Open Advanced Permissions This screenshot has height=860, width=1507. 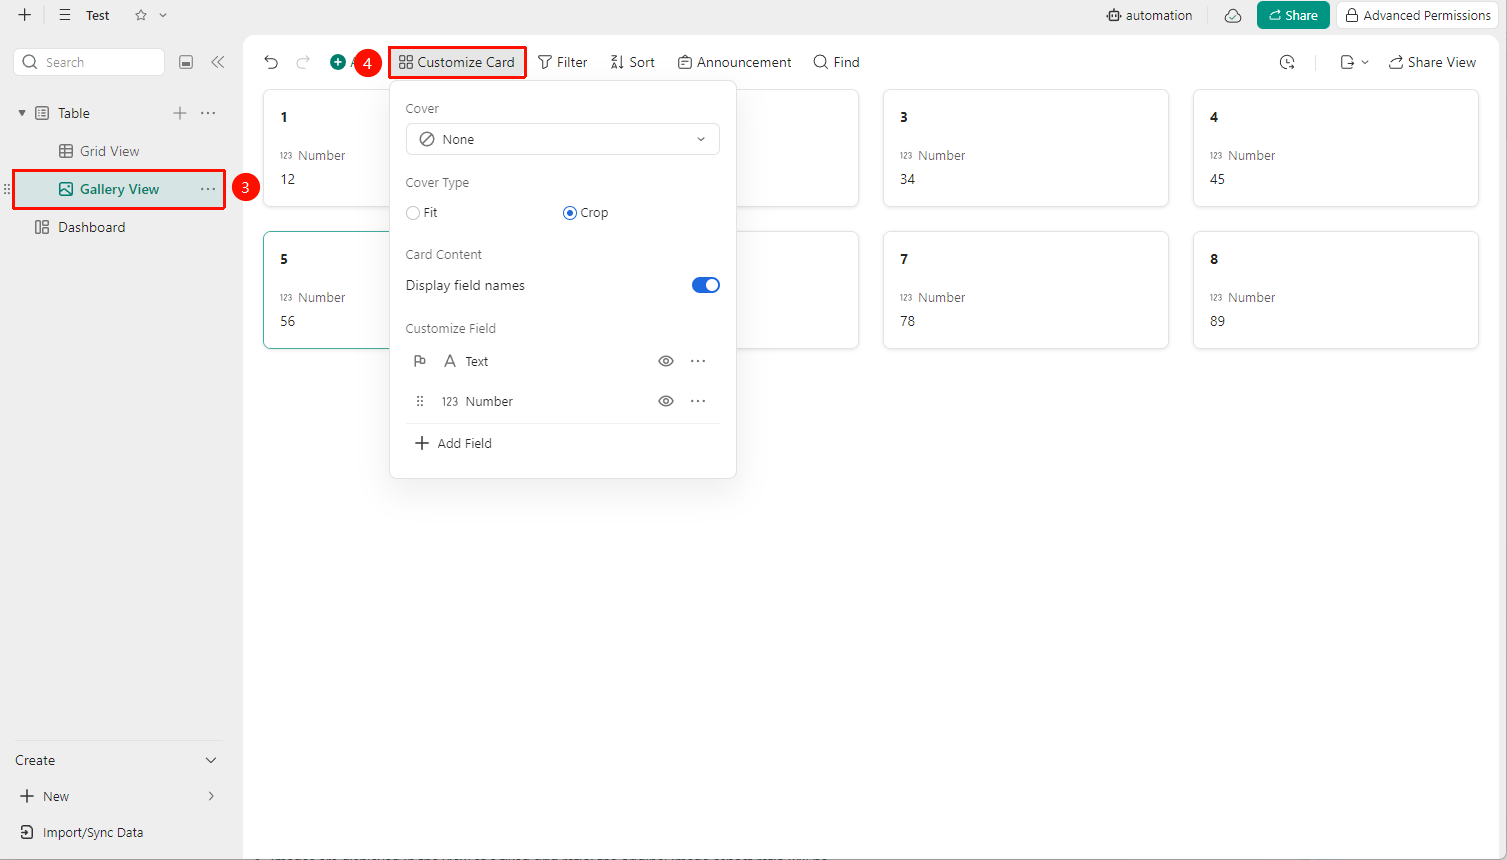tap(1418, 15)
